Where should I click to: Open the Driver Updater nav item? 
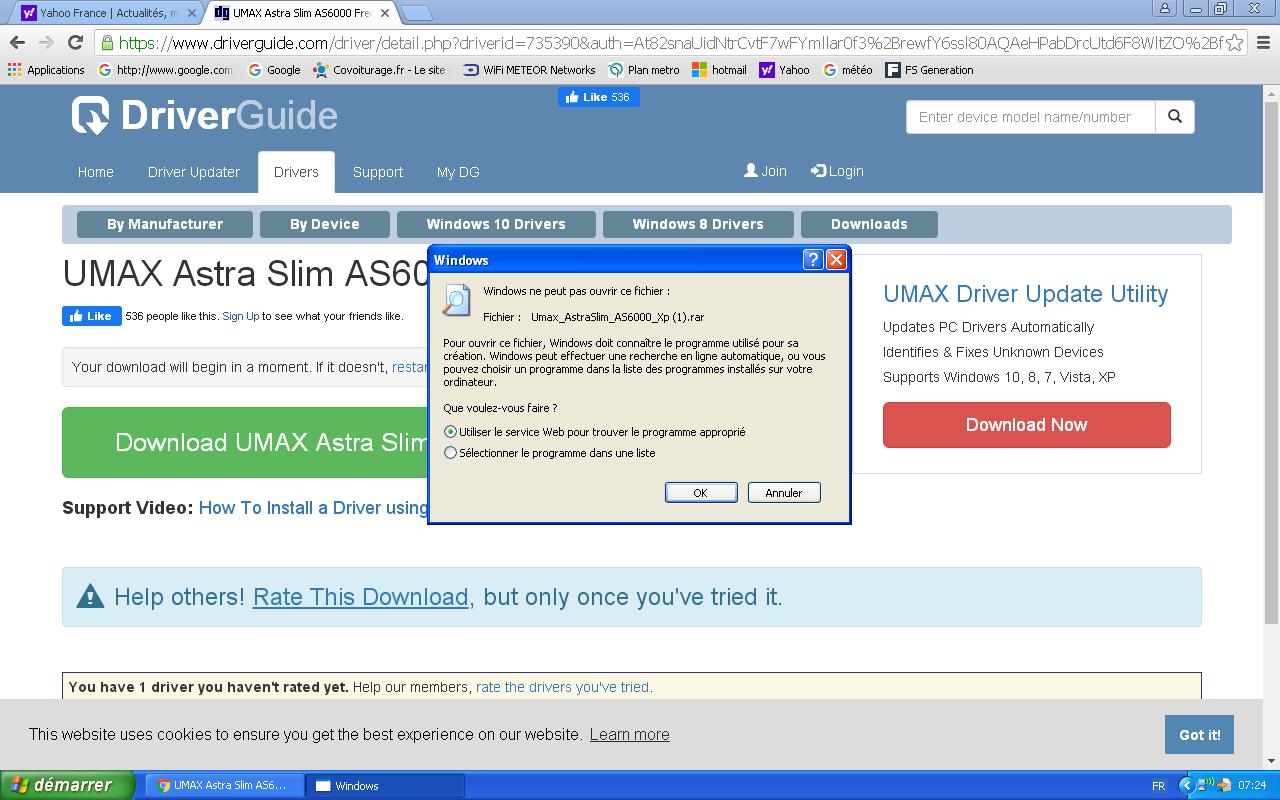(x=194, y=172)
